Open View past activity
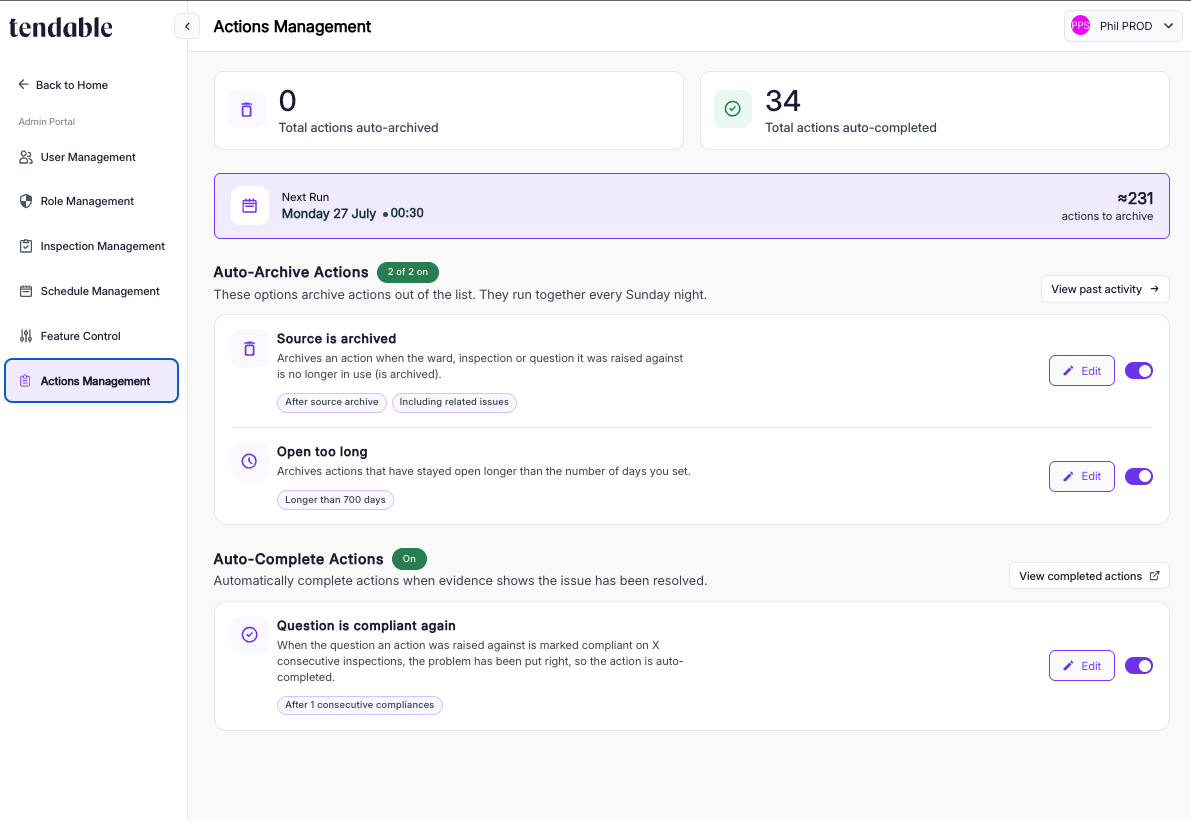 (1104, 289)
